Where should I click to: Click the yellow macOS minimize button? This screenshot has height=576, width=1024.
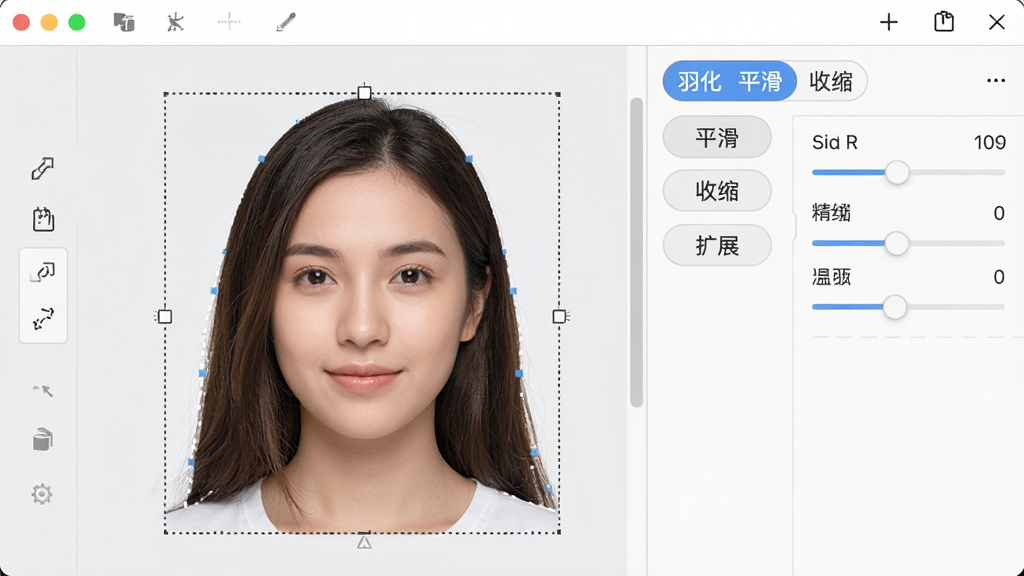coord(49,22)
